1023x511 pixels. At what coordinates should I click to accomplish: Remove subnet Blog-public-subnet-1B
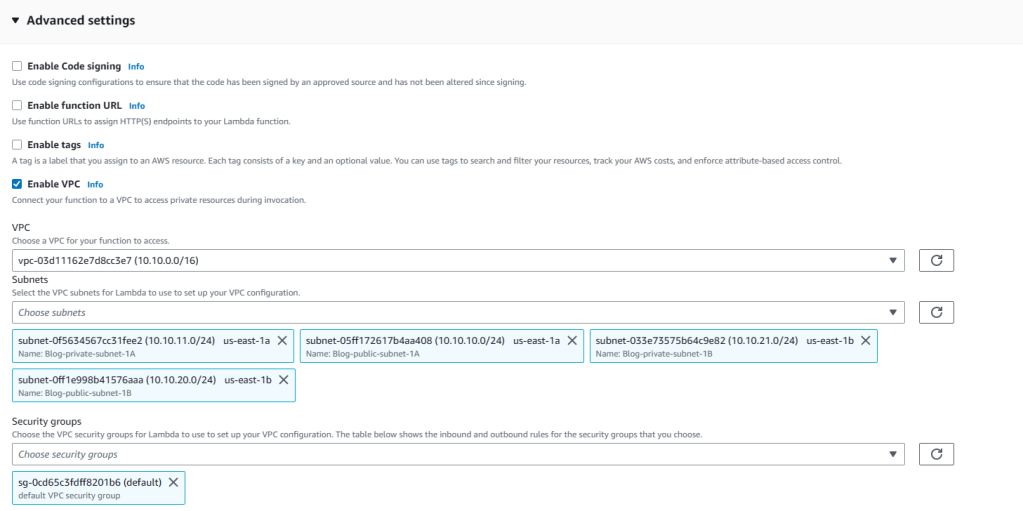(284, 380)
